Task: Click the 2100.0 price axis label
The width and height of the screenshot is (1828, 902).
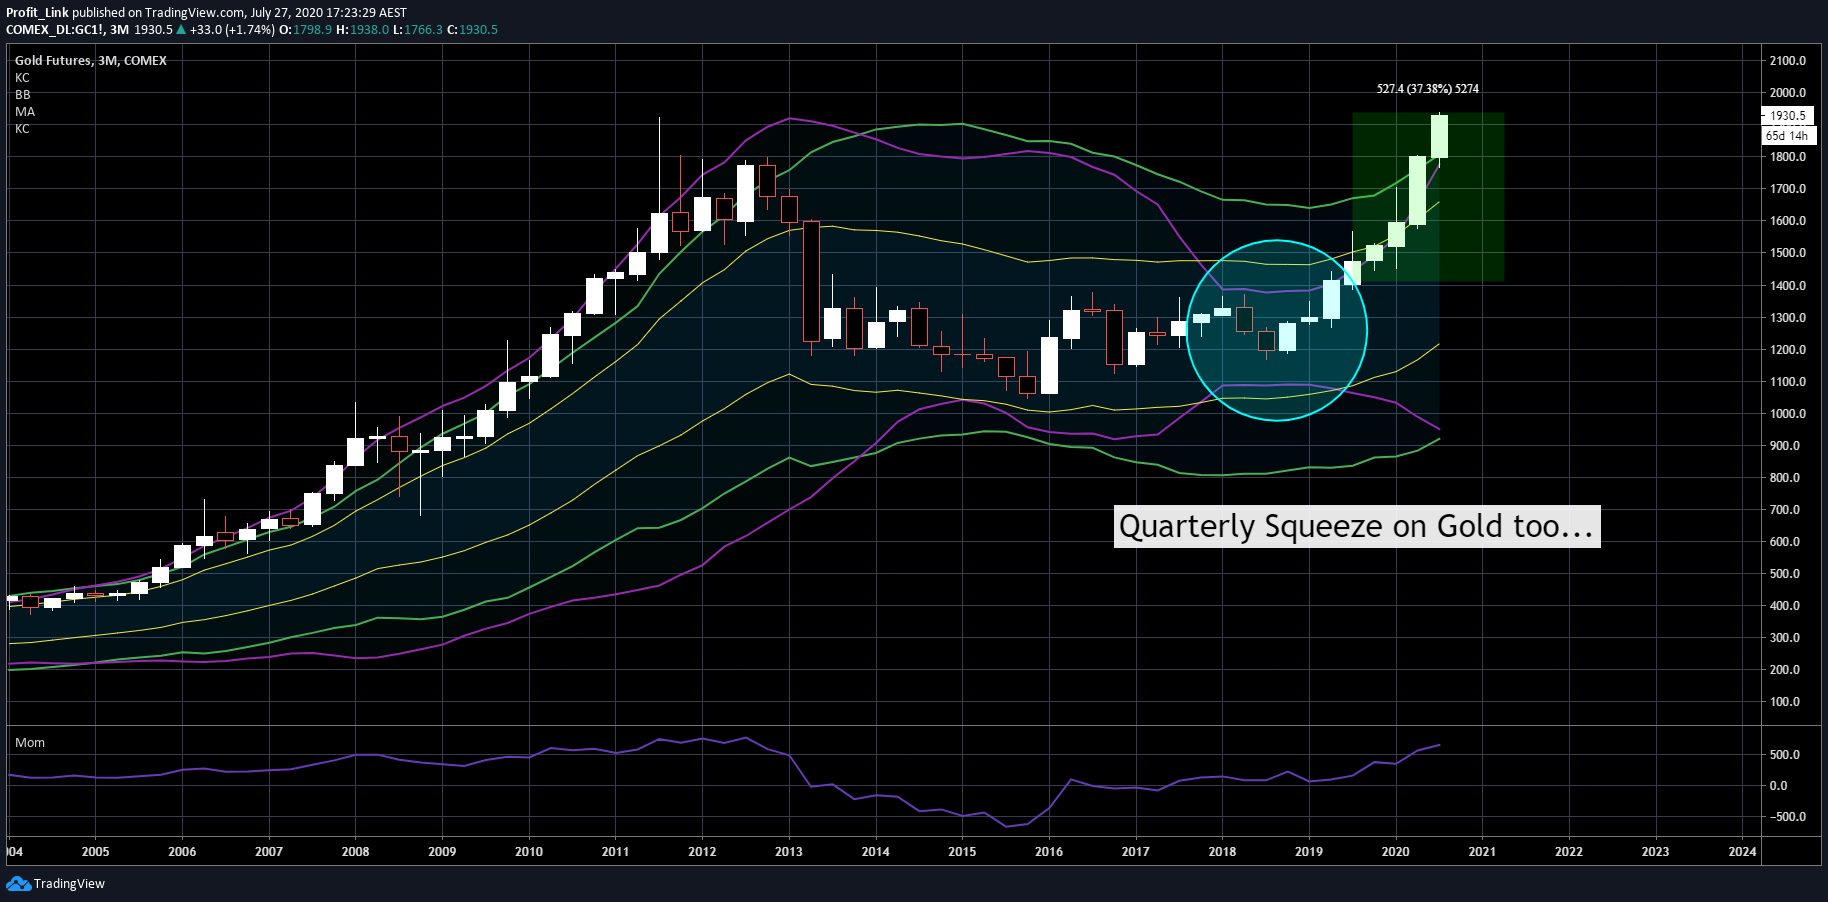Action: tap(1787, 61)
